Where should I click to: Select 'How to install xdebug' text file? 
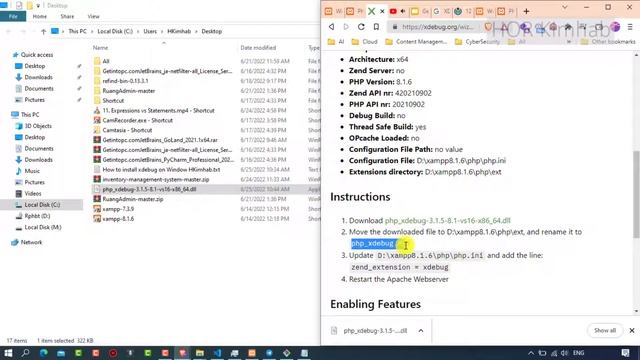coord(161,169)
